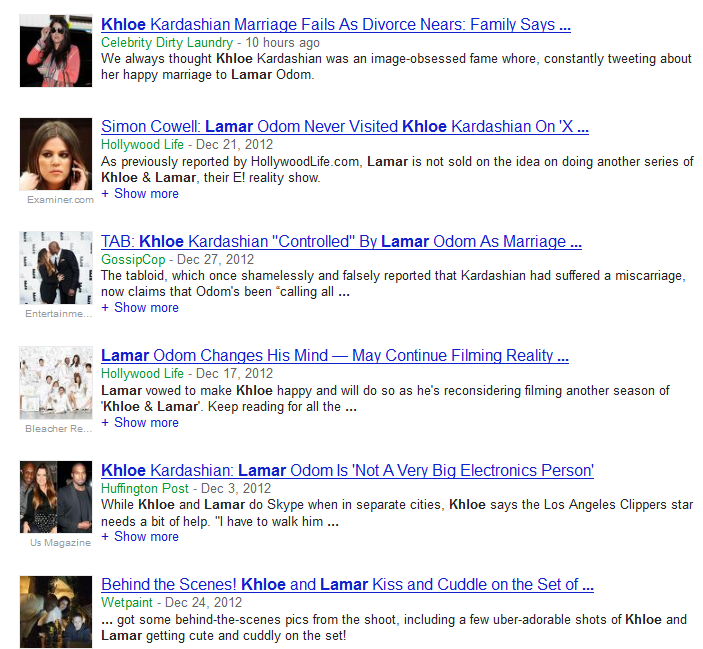Click the 'GossipCop' source name

click(133, 260)
